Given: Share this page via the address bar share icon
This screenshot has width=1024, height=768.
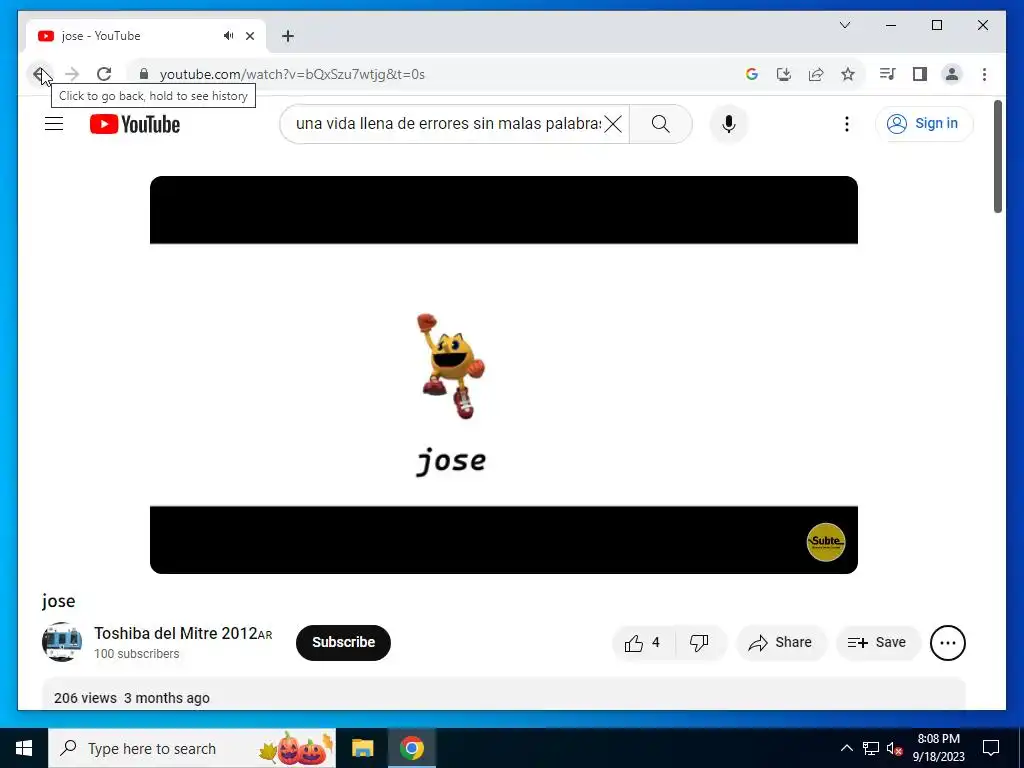Looking at the screenshot, I should tap(816, 74).
